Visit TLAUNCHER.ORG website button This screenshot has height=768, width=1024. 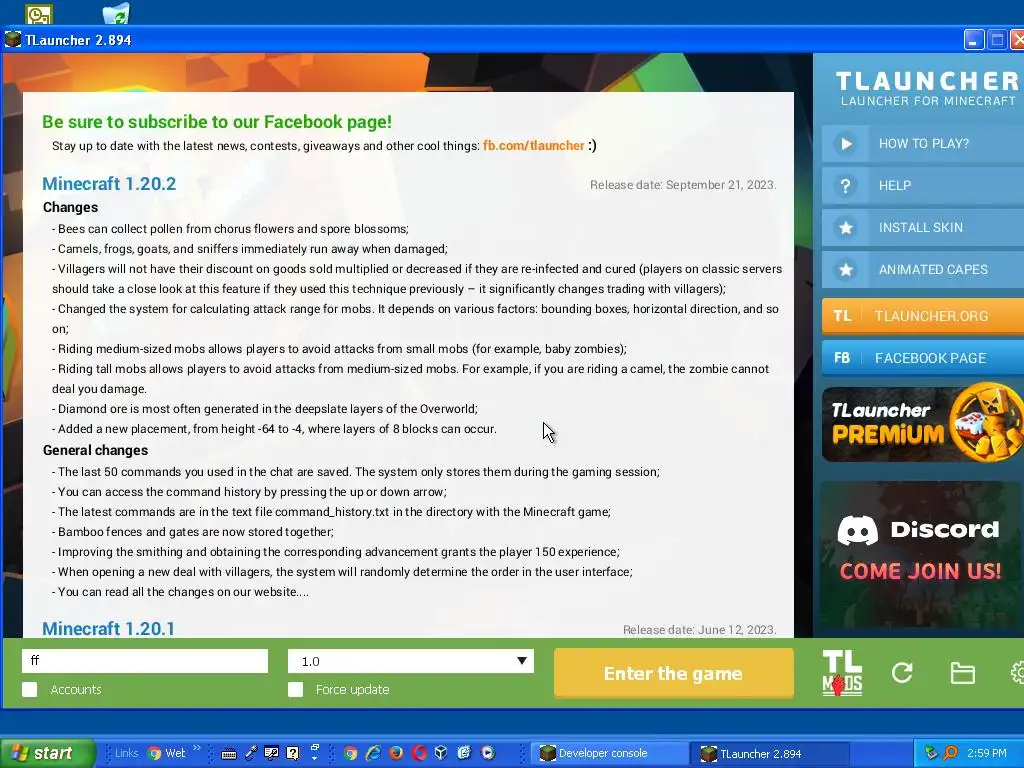[923, 316]
